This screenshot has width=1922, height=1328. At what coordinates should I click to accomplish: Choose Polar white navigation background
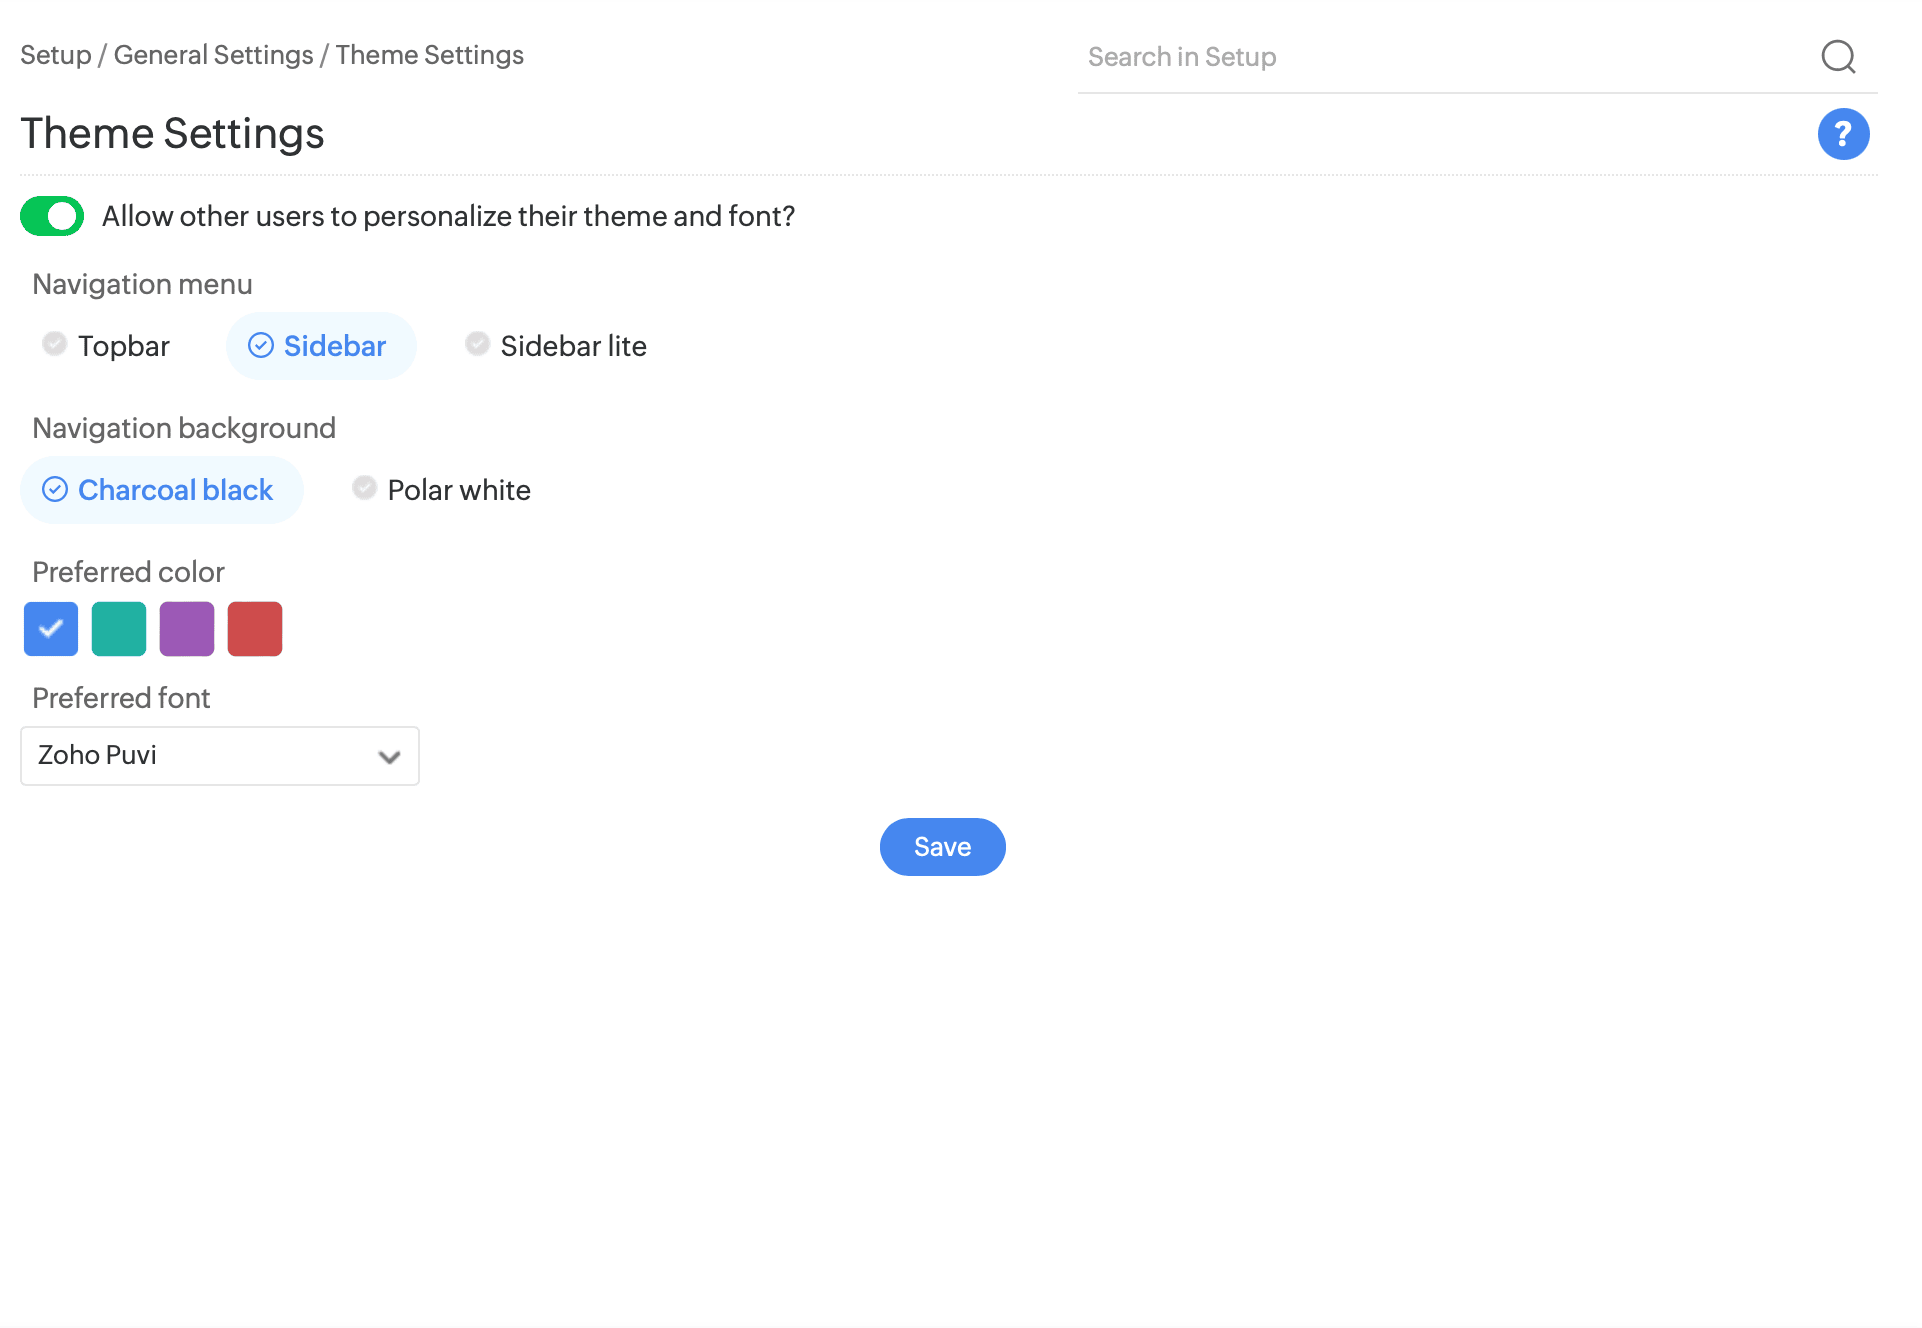point(442,490)
